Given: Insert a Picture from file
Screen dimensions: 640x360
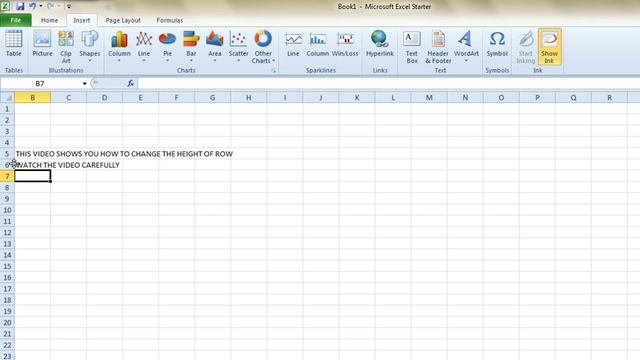Looking at the screenshot, I should point(42,43).
